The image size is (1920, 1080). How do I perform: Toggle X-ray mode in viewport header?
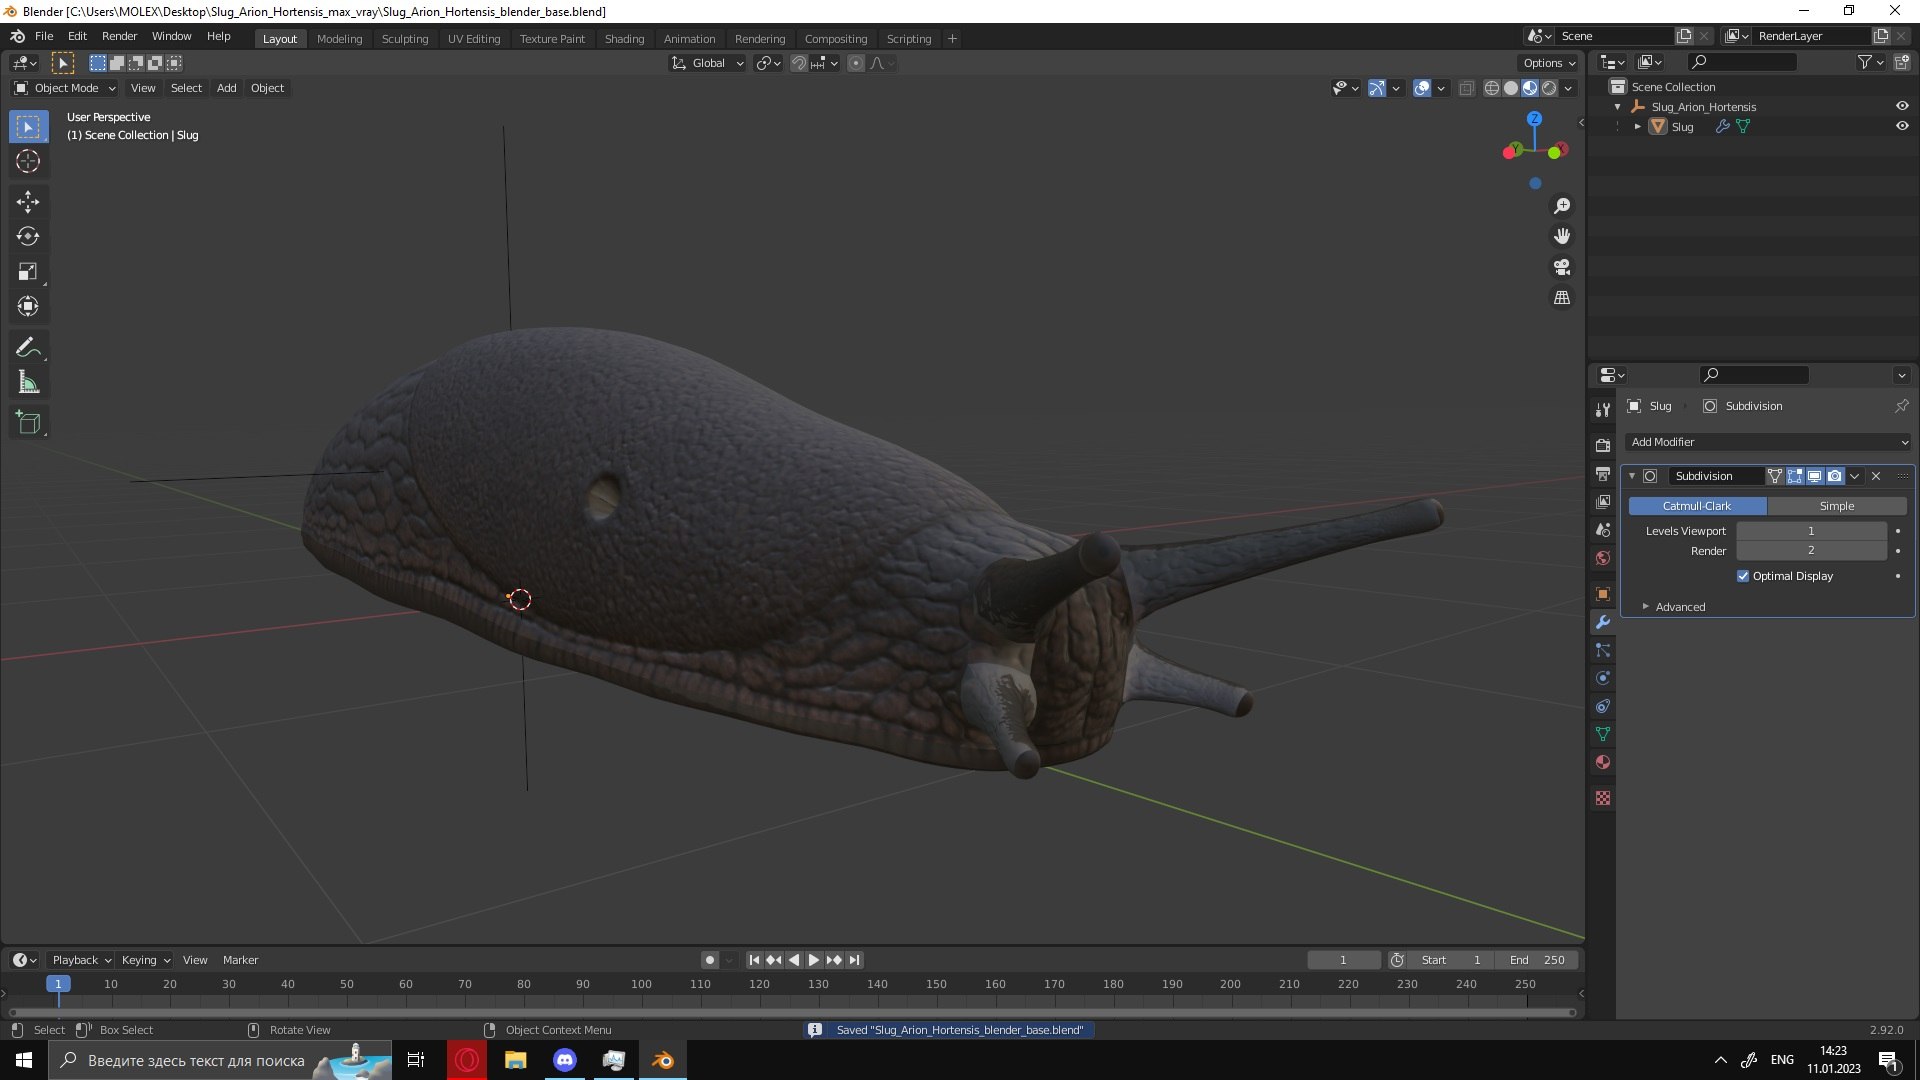coord(1466,88)
